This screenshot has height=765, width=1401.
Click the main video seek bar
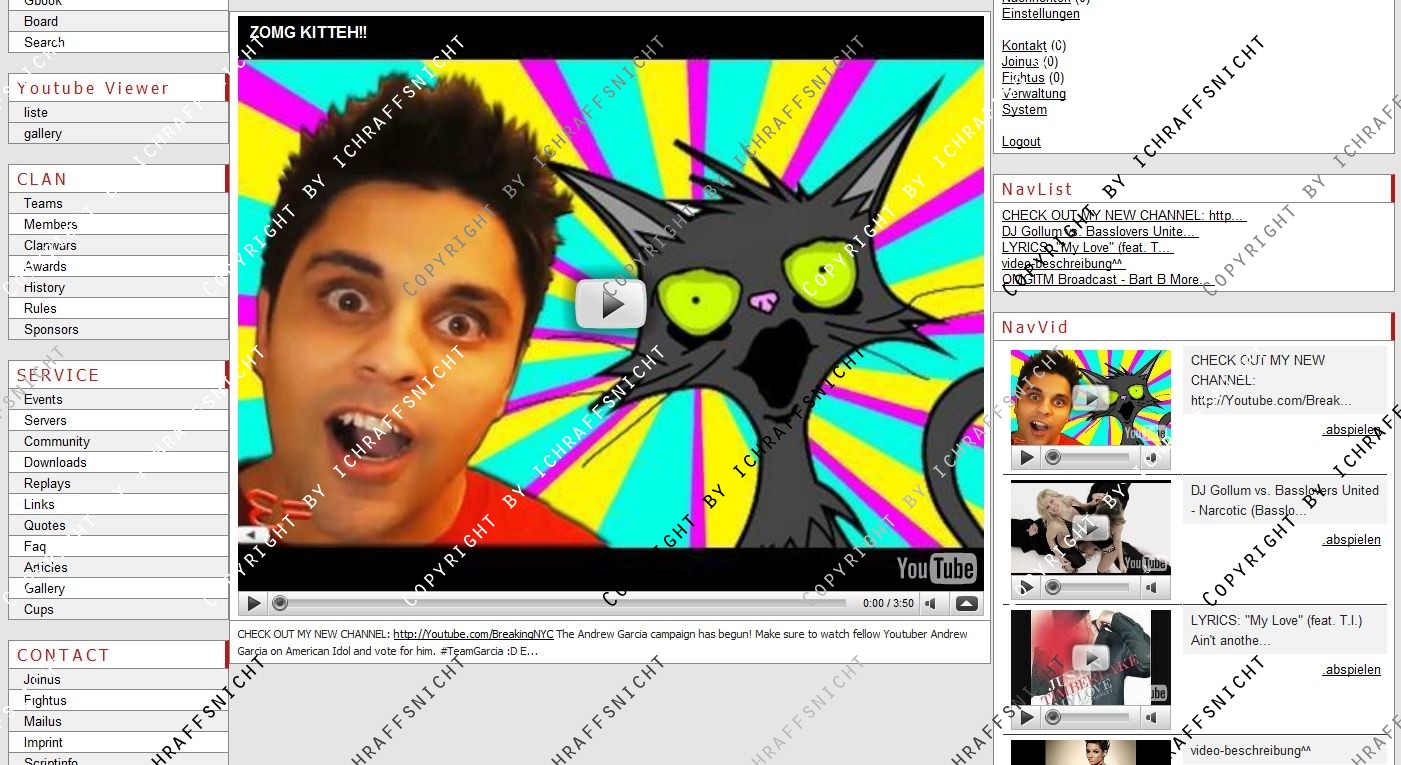560,603
